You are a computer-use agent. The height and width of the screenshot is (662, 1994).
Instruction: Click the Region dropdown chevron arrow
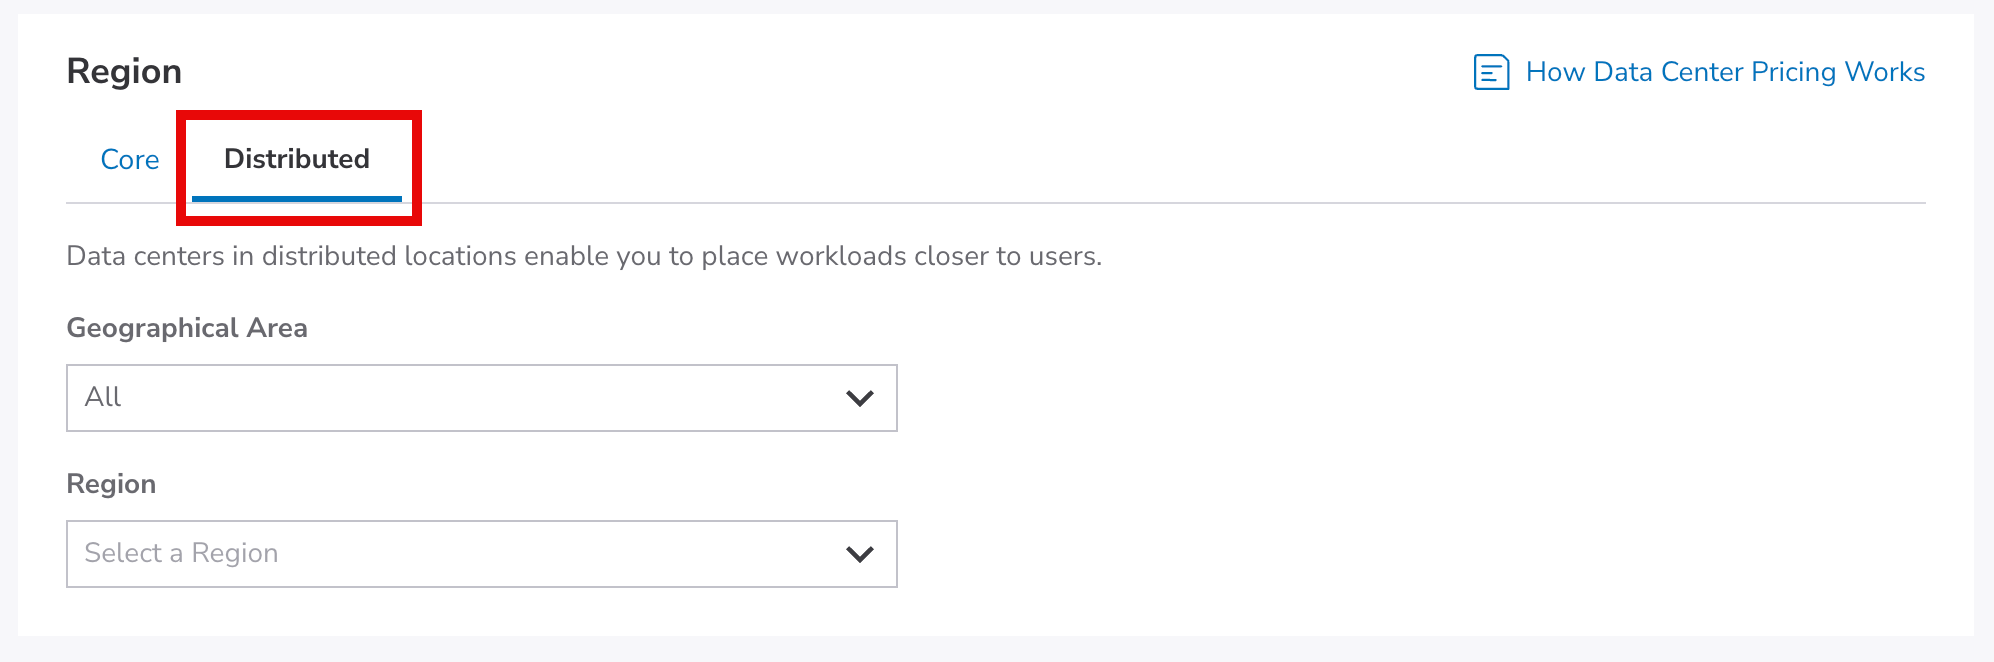pos(860,554)
